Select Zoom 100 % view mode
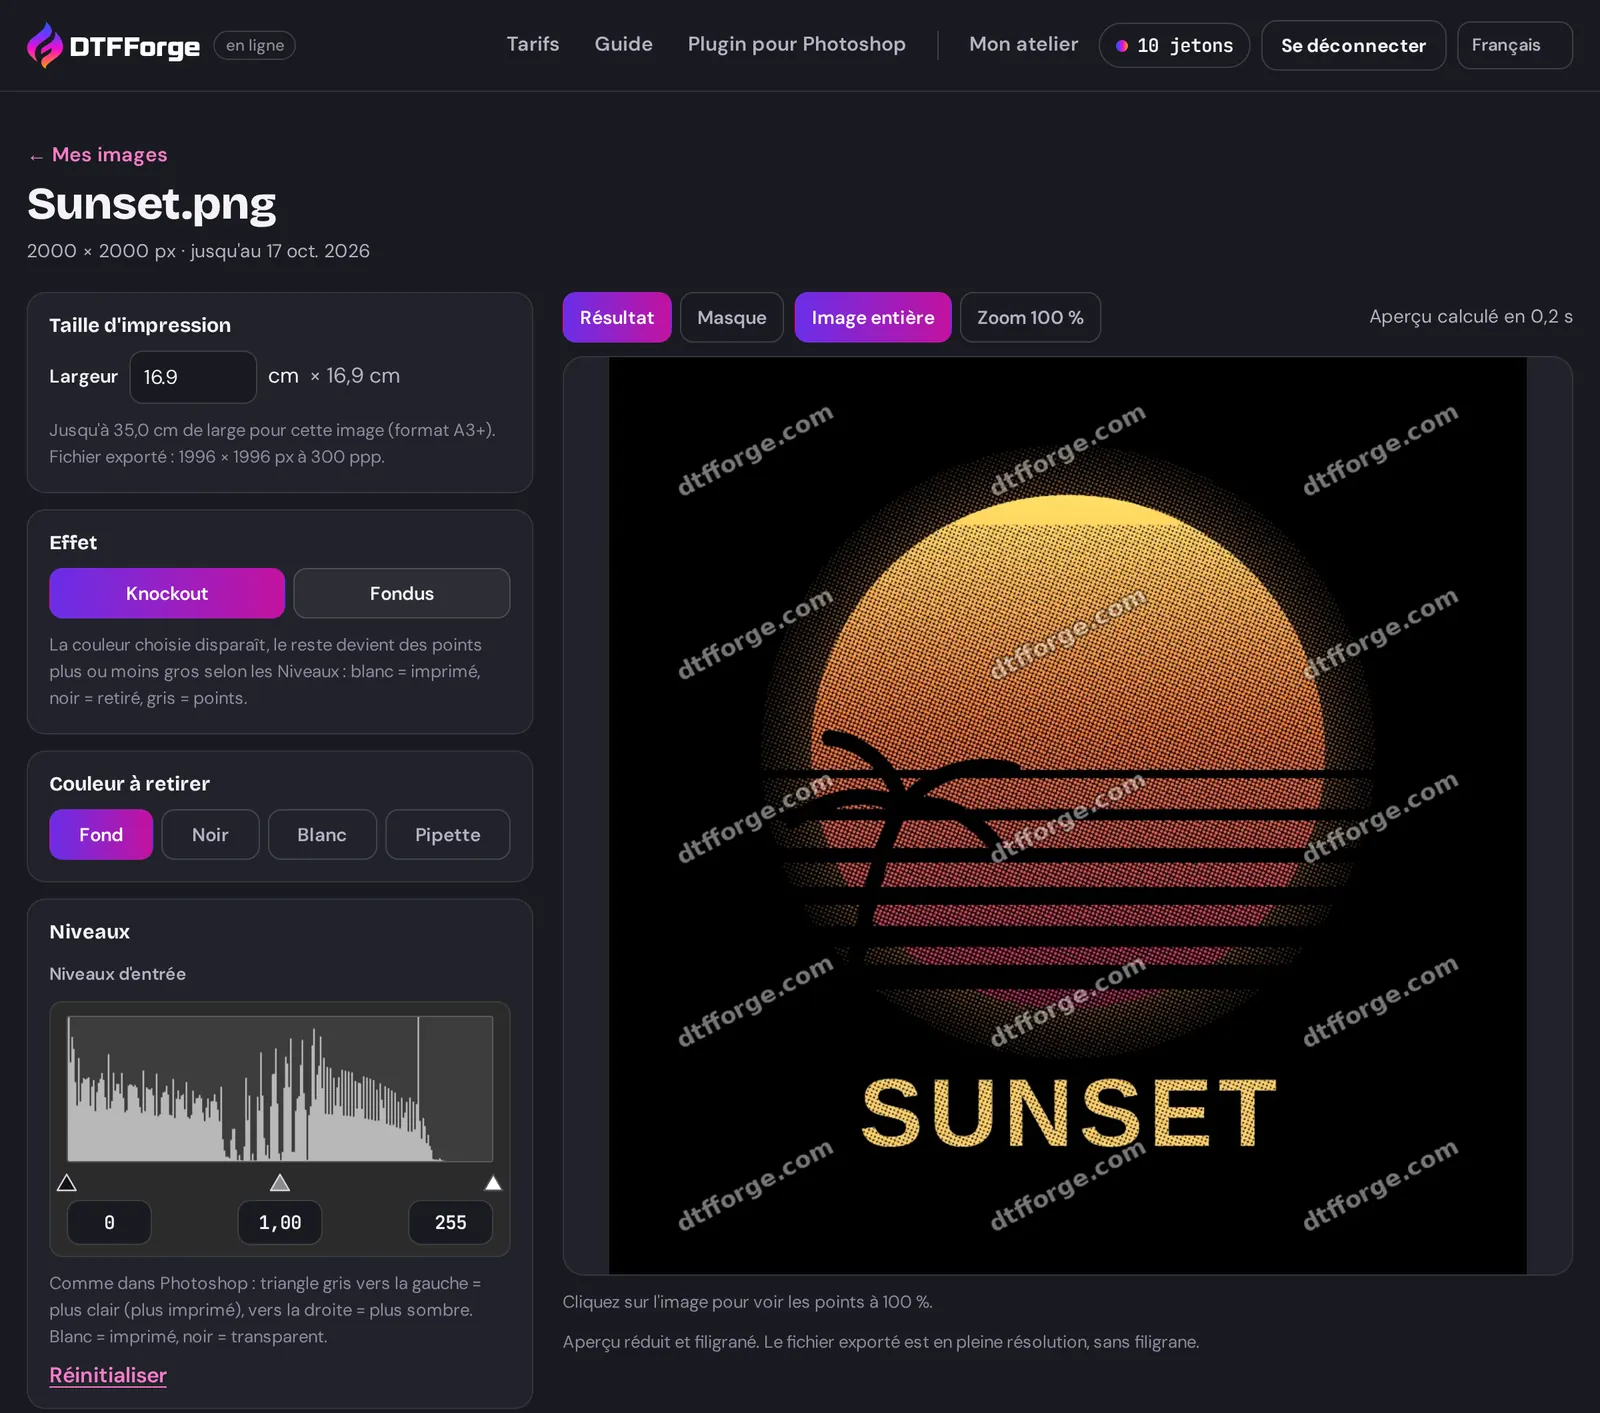Screen dimensions: 1600x1413 point(1030,317)
